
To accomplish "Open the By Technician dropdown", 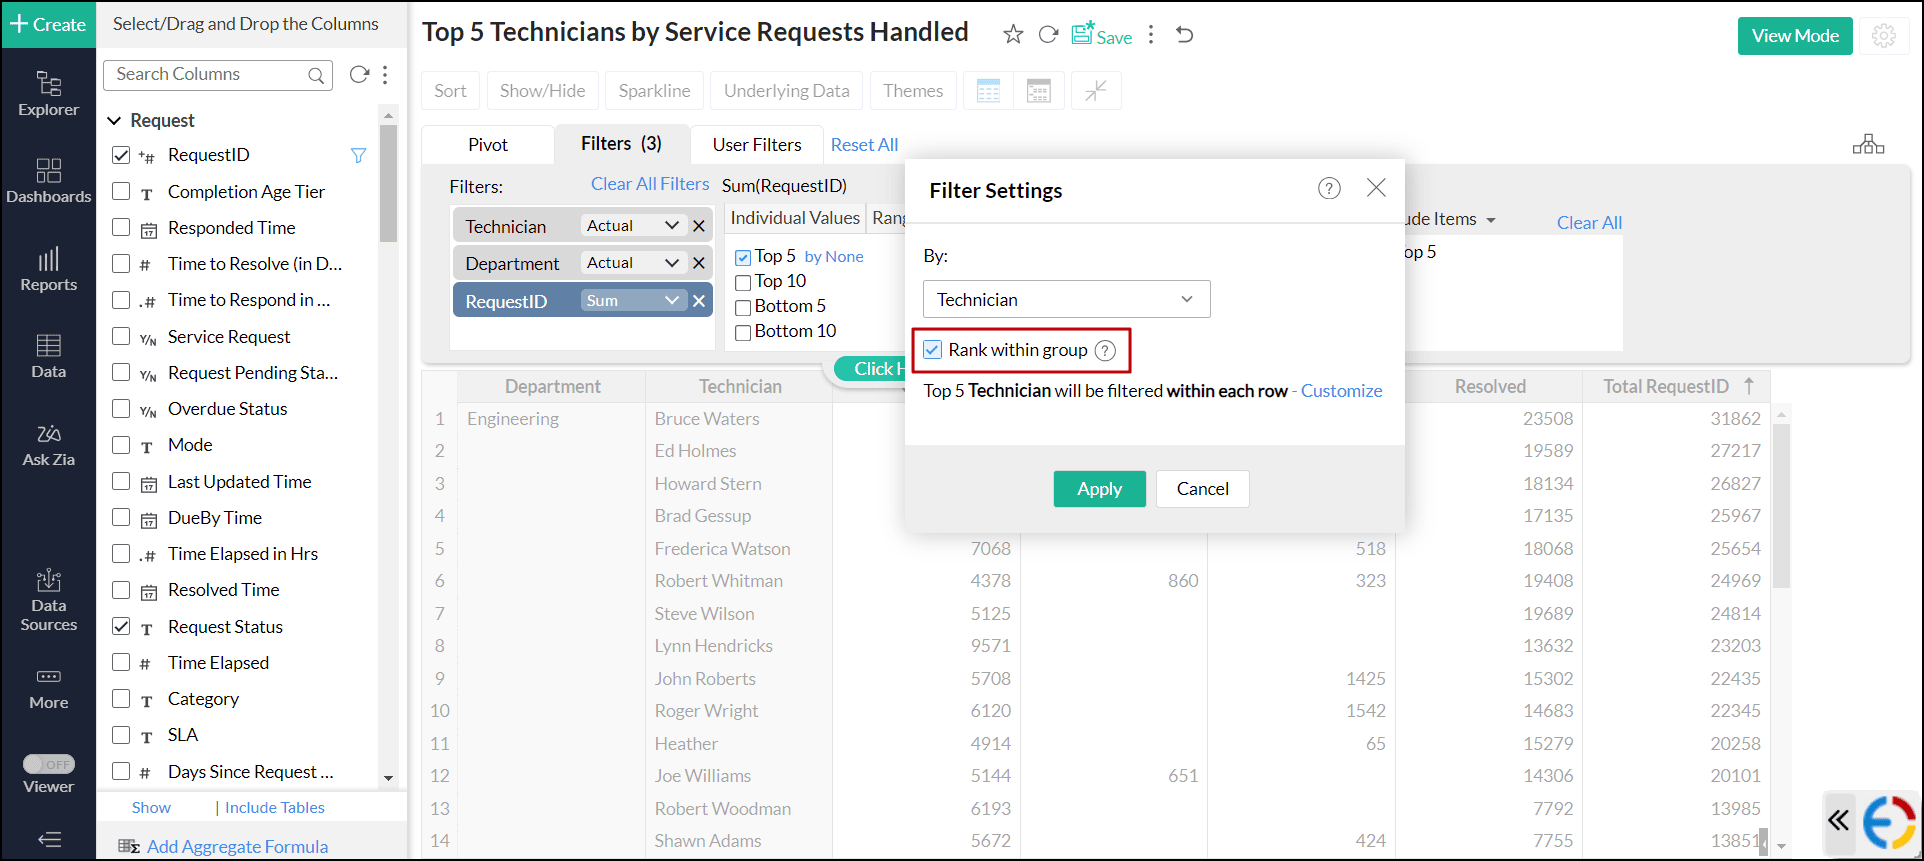I will pyautogui.click(x=1066, y=299).
